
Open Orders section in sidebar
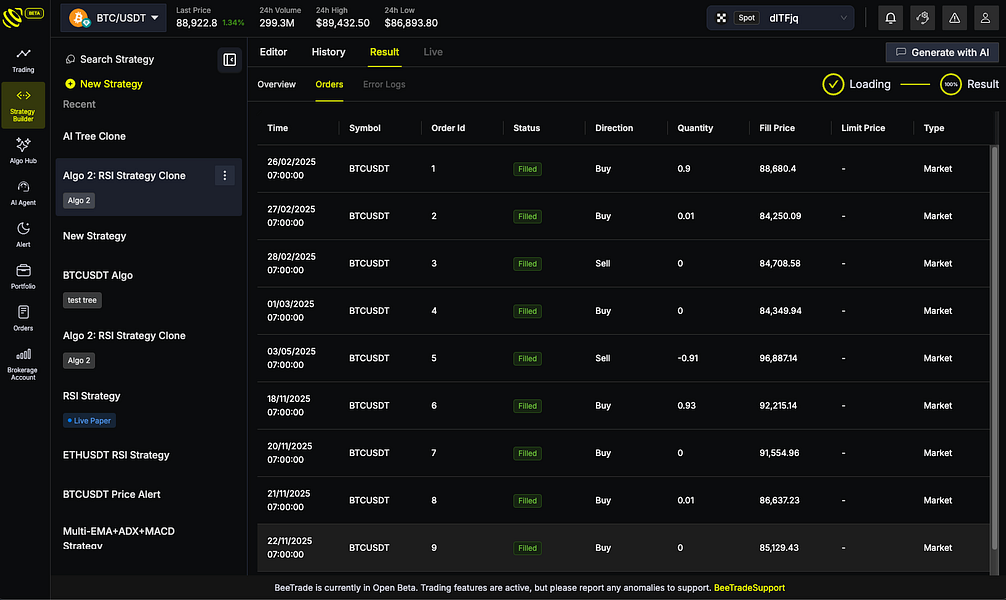click(23, 318)
